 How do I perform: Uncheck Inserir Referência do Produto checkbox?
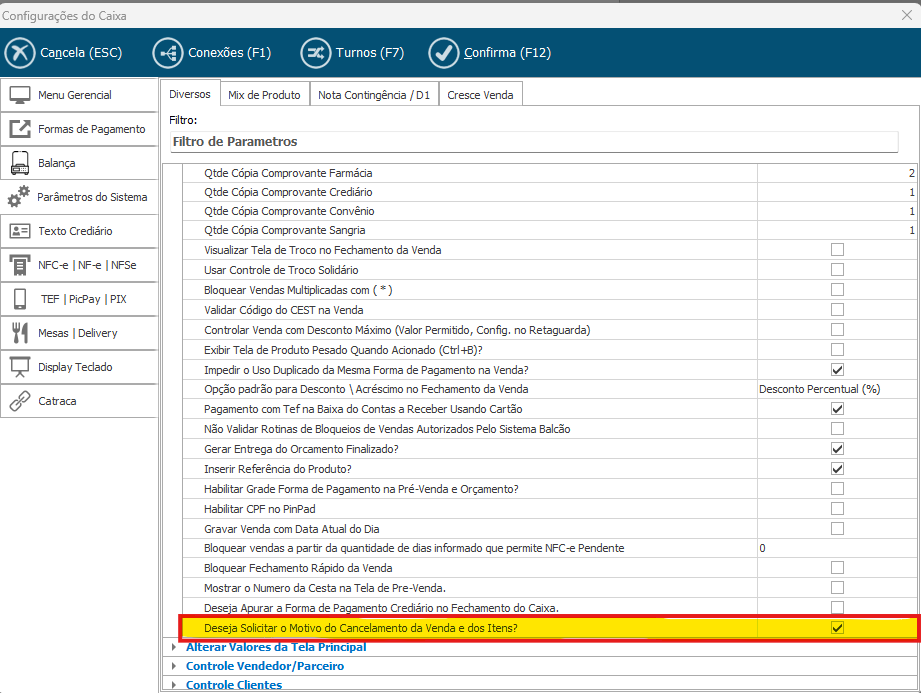point(837,469)
